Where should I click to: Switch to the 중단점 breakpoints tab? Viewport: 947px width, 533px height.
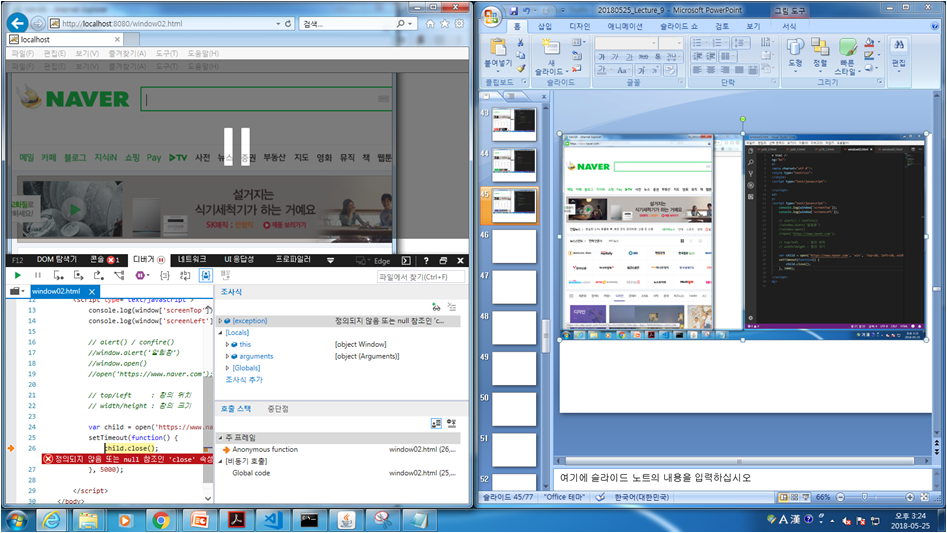278,409
